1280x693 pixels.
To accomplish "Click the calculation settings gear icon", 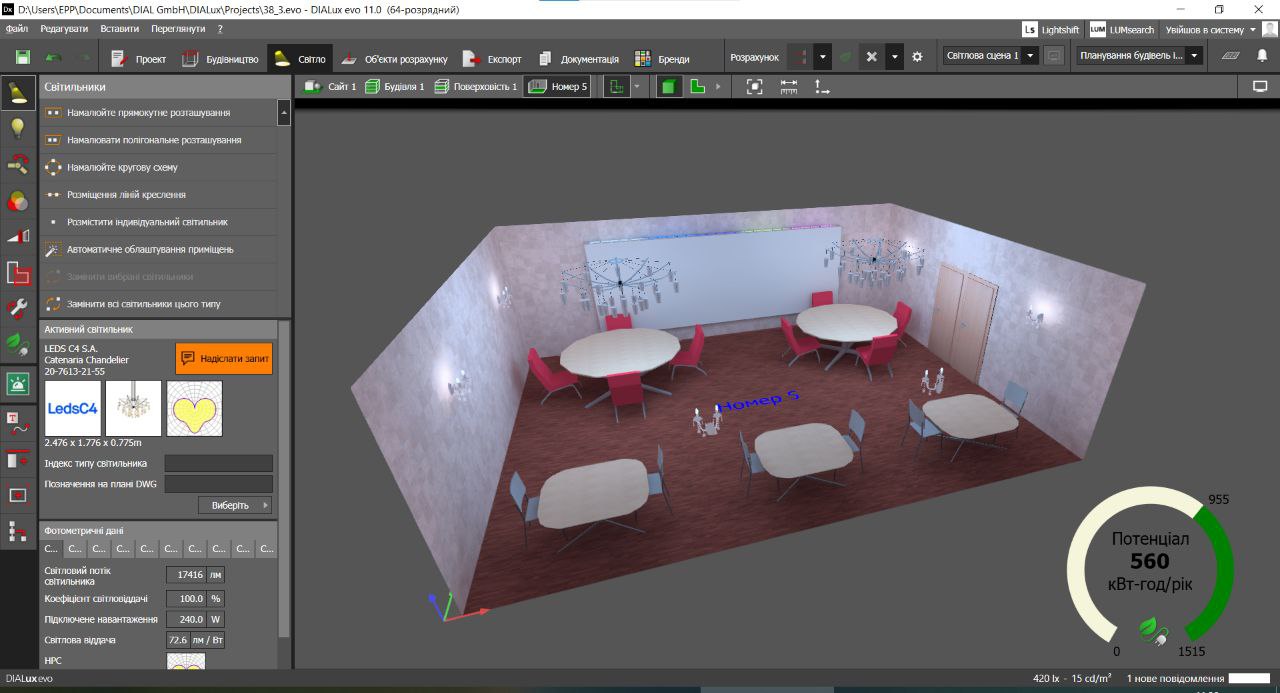I will click(x=917, y=57).
